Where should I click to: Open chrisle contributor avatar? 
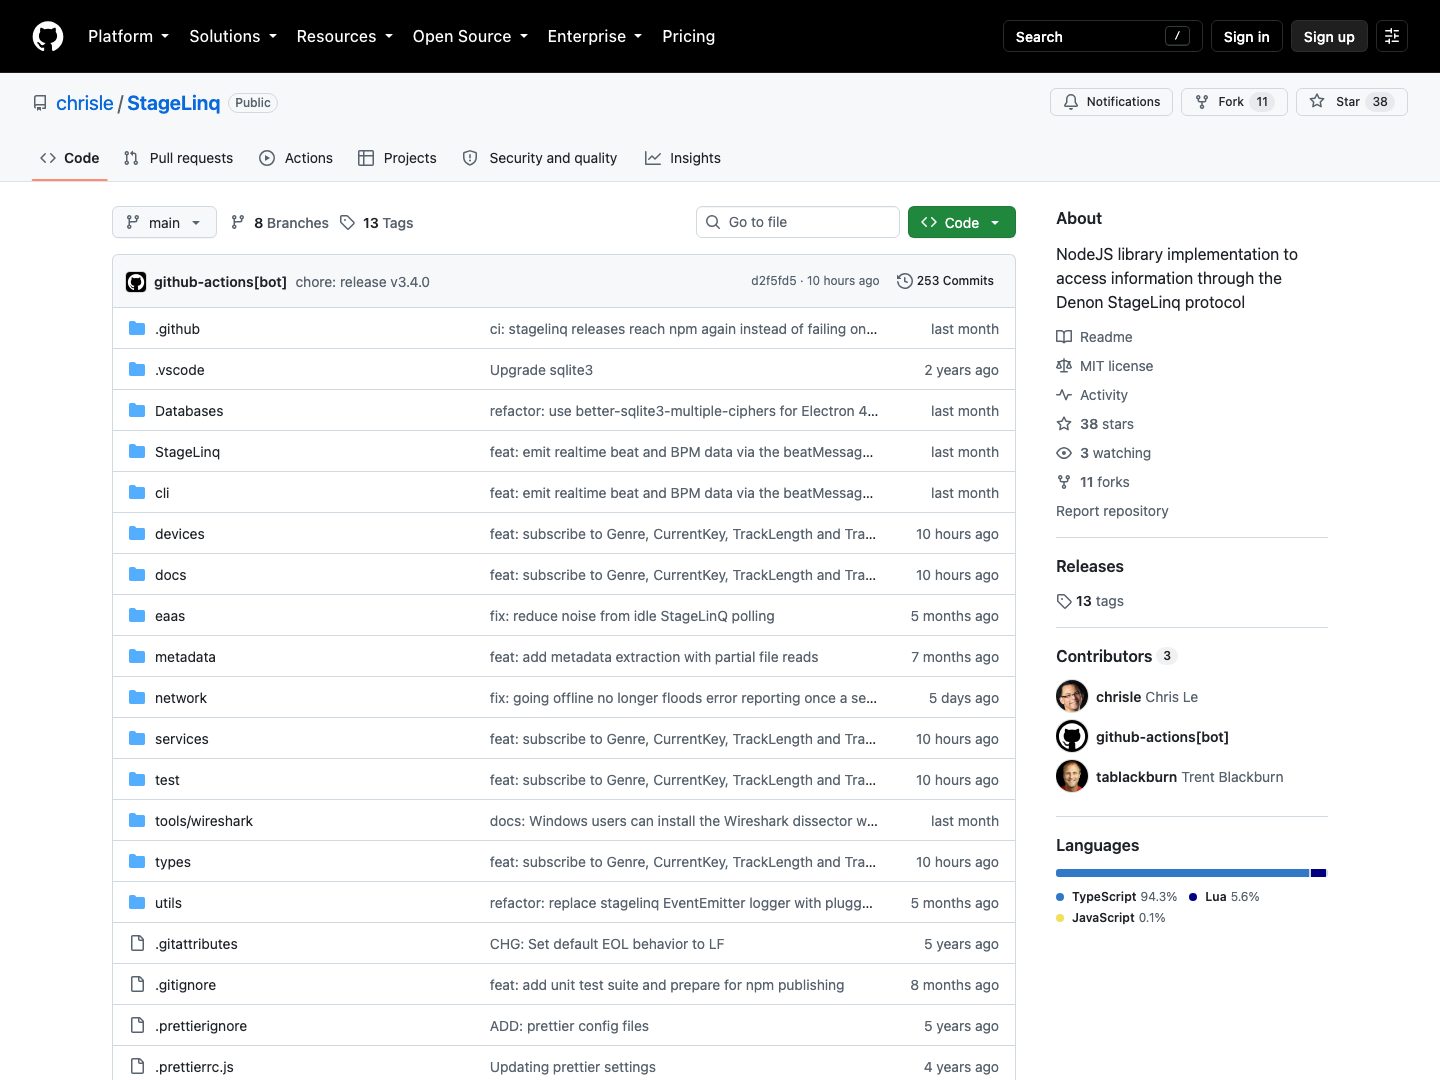[x=1072, y=697]
